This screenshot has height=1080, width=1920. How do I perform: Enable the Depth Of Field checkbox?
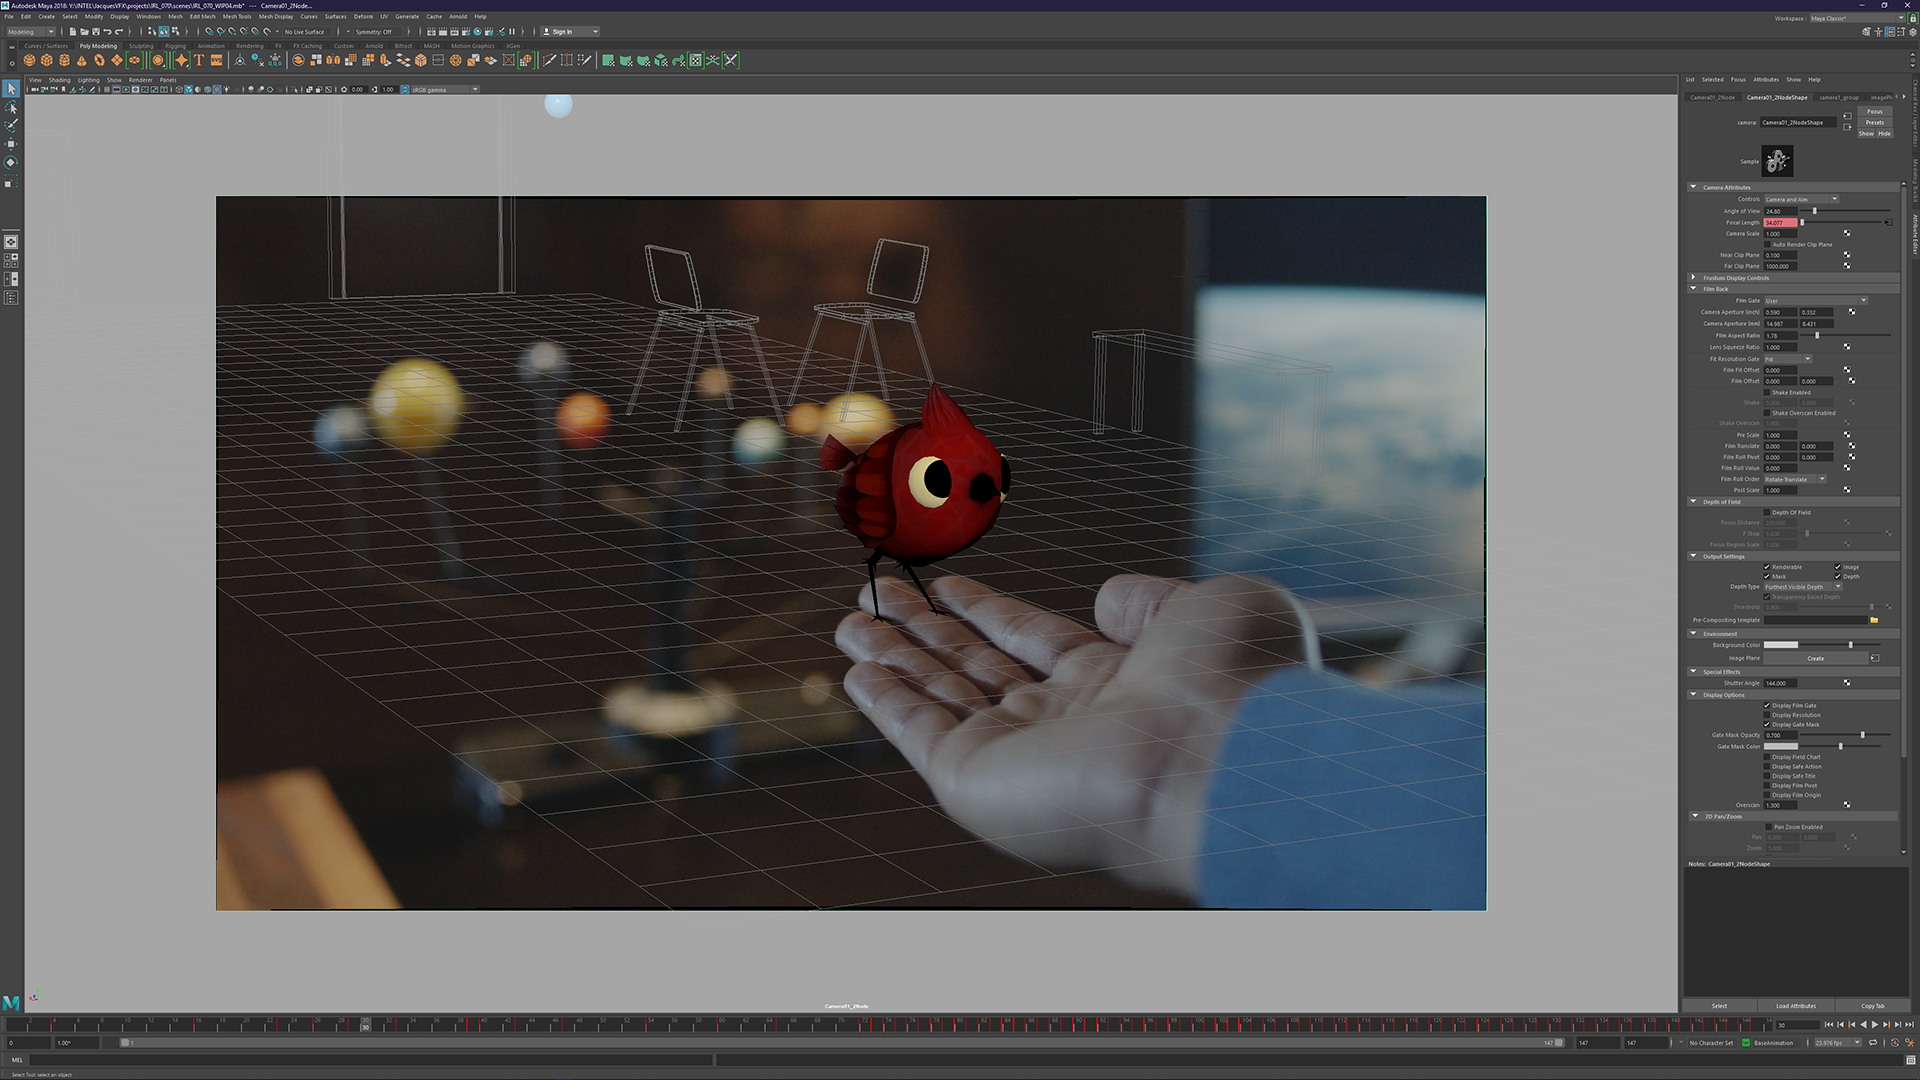(1767, 513)
